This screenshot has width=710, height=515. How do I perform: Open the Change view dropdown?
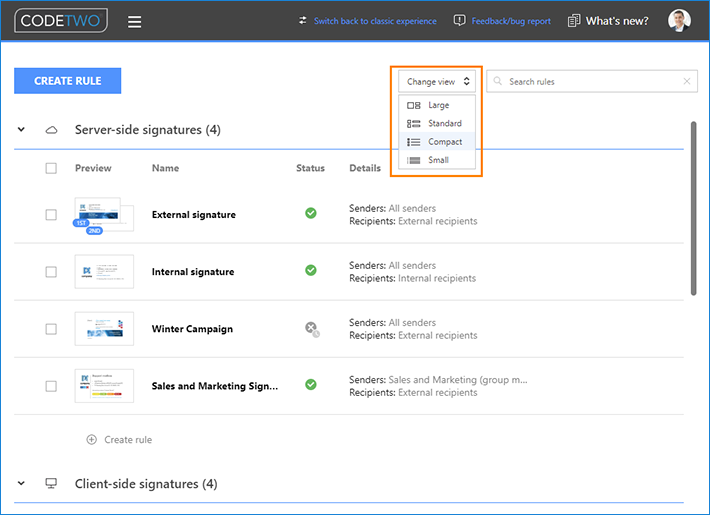pyautogui.click(x=437, y=82)
